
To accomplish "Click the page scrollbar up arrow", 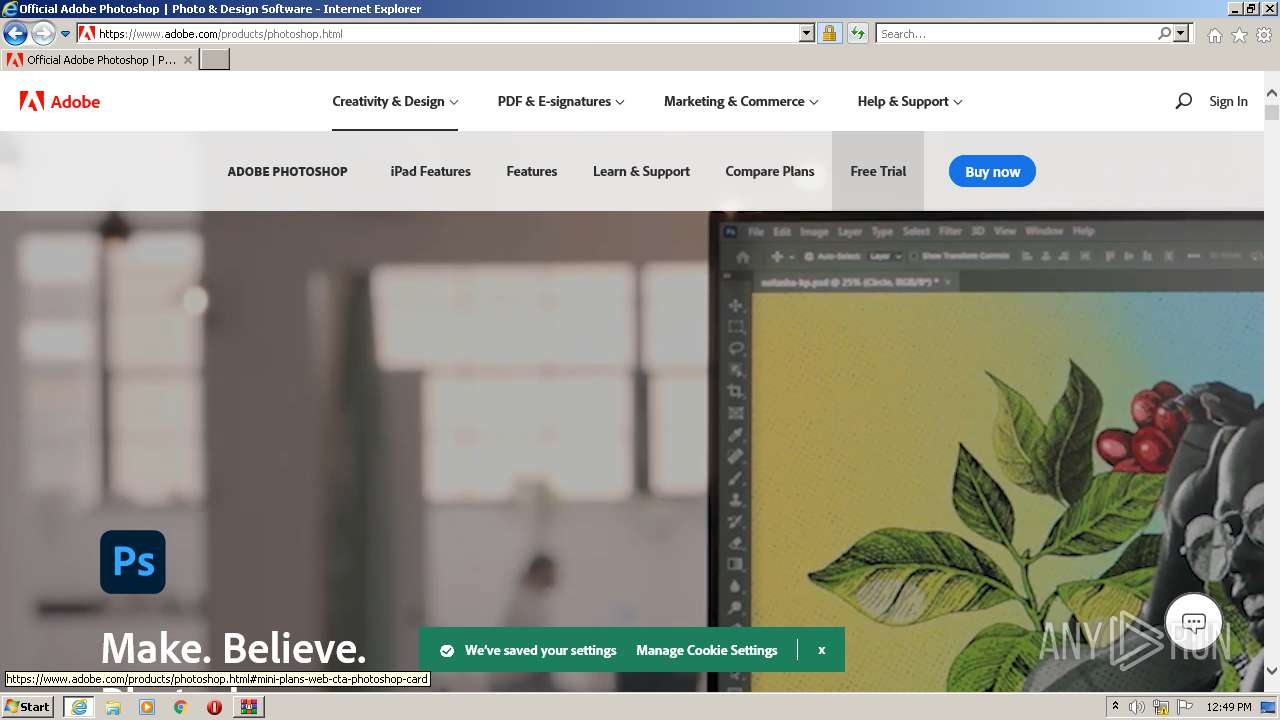I will pos(1272,94).
